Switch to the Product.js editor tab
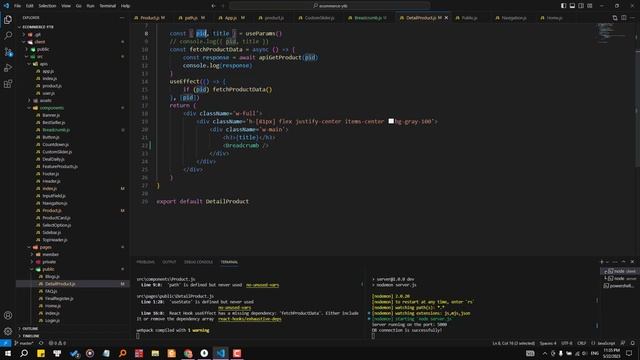The height and width of the screenshot is (360, 640). [x=150, y=18]
